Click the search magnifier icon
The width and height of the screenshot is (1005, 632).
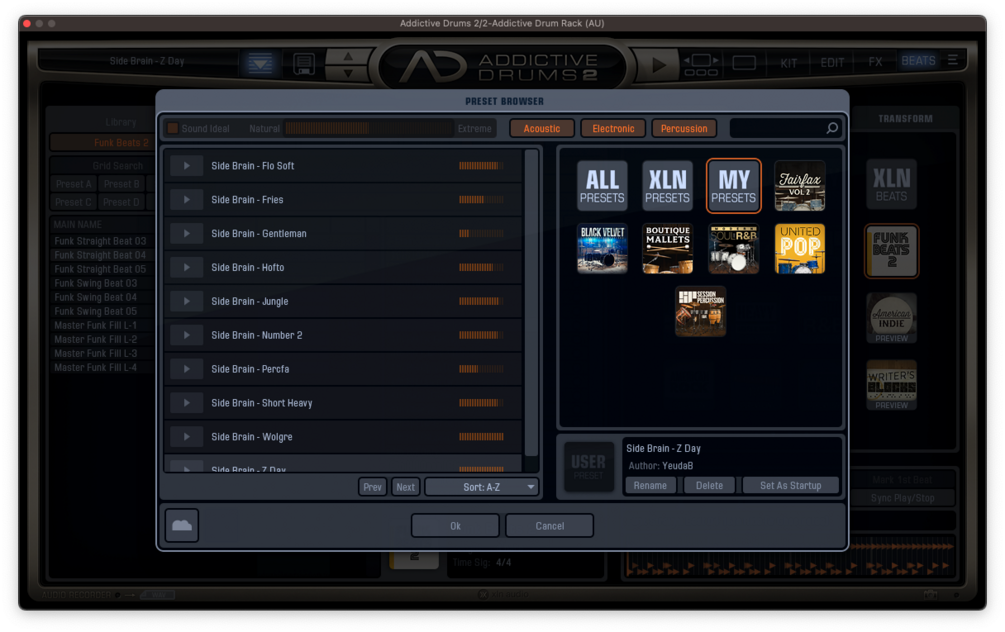click(831, 128)
